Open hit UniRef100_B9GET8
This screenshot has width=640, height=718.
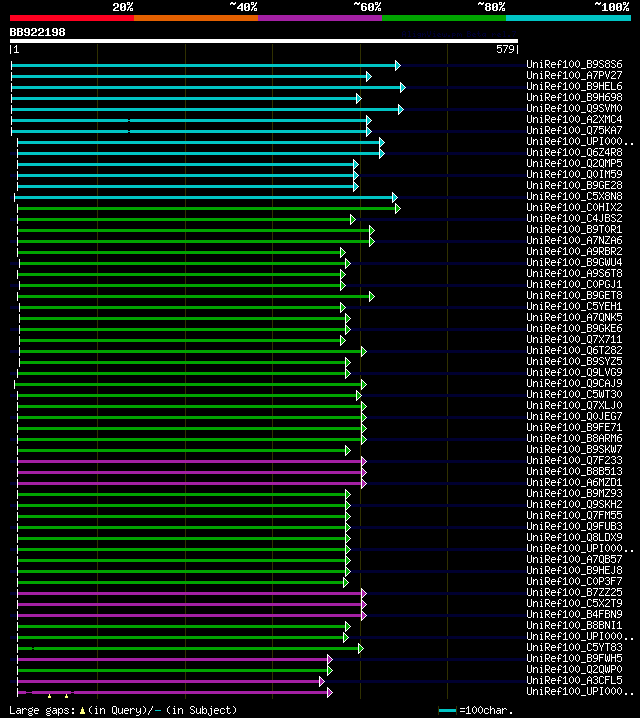point(574,295)
